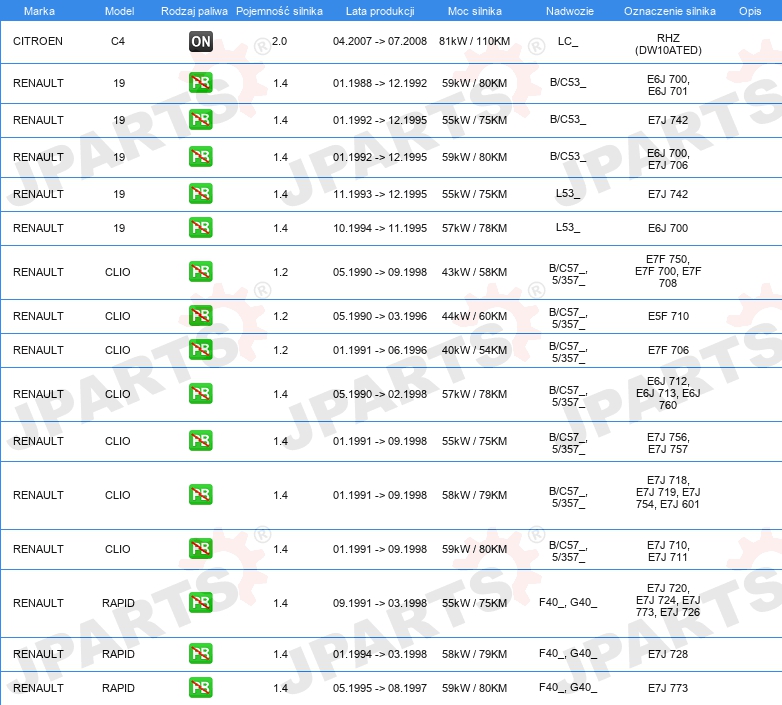
Task: Click petrol icon in Clio 44kW / 60KM row
Action: (201, 316)
